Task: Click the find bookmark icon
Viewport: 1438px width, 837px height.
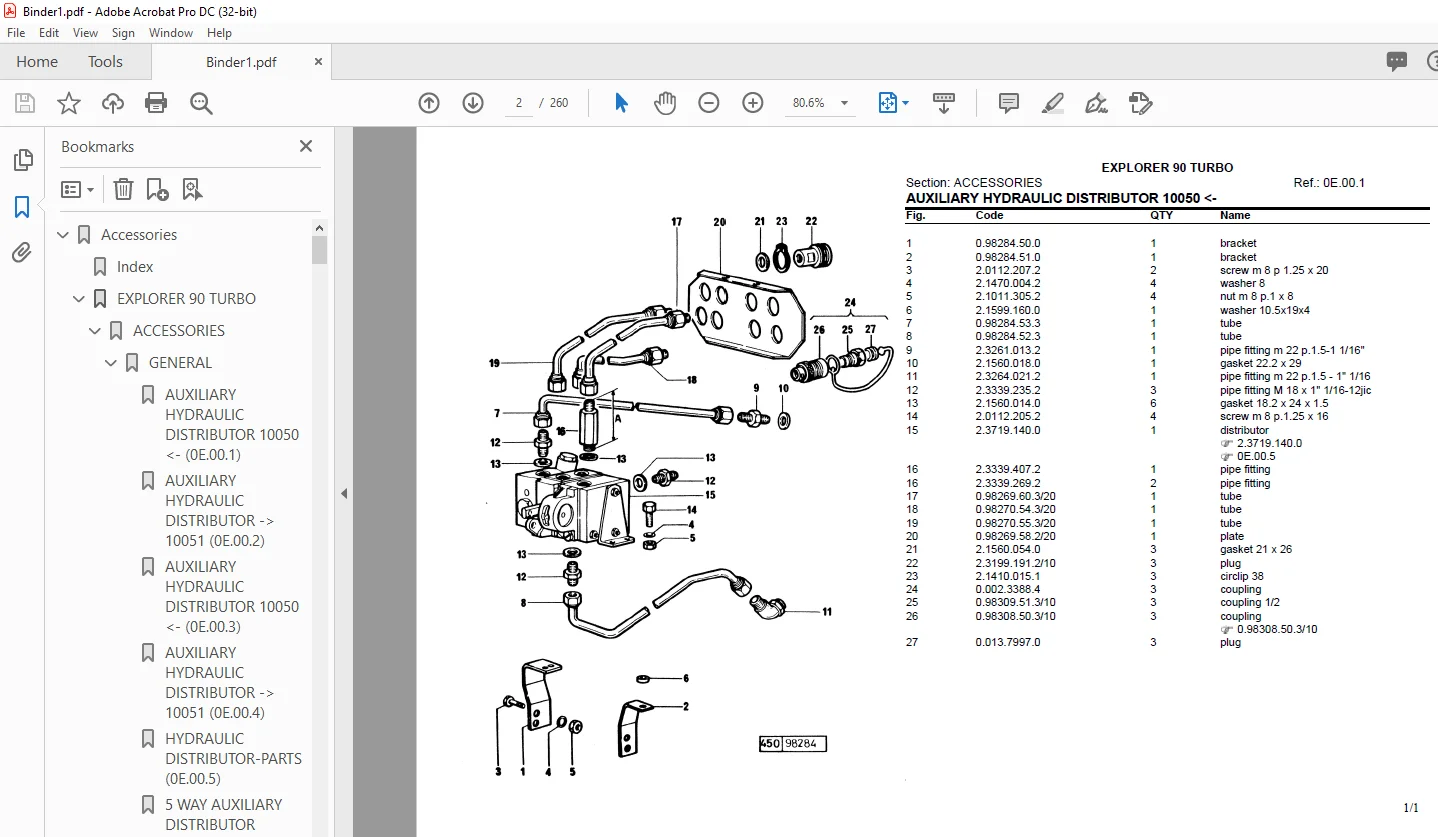Action: coord(192,189)
